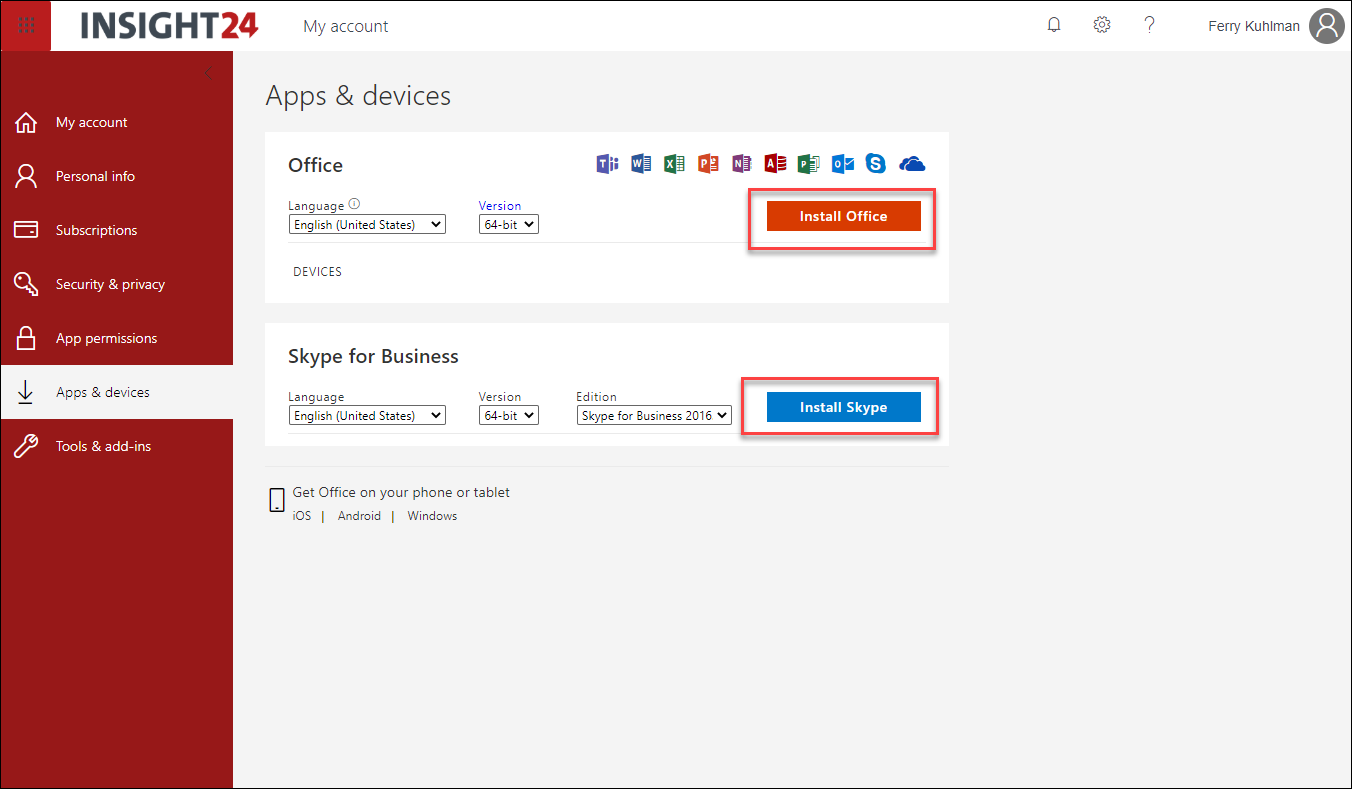Click the OneNote icon in Office card
Screen dimensions: 1352x789
click(x=741, y=164)
